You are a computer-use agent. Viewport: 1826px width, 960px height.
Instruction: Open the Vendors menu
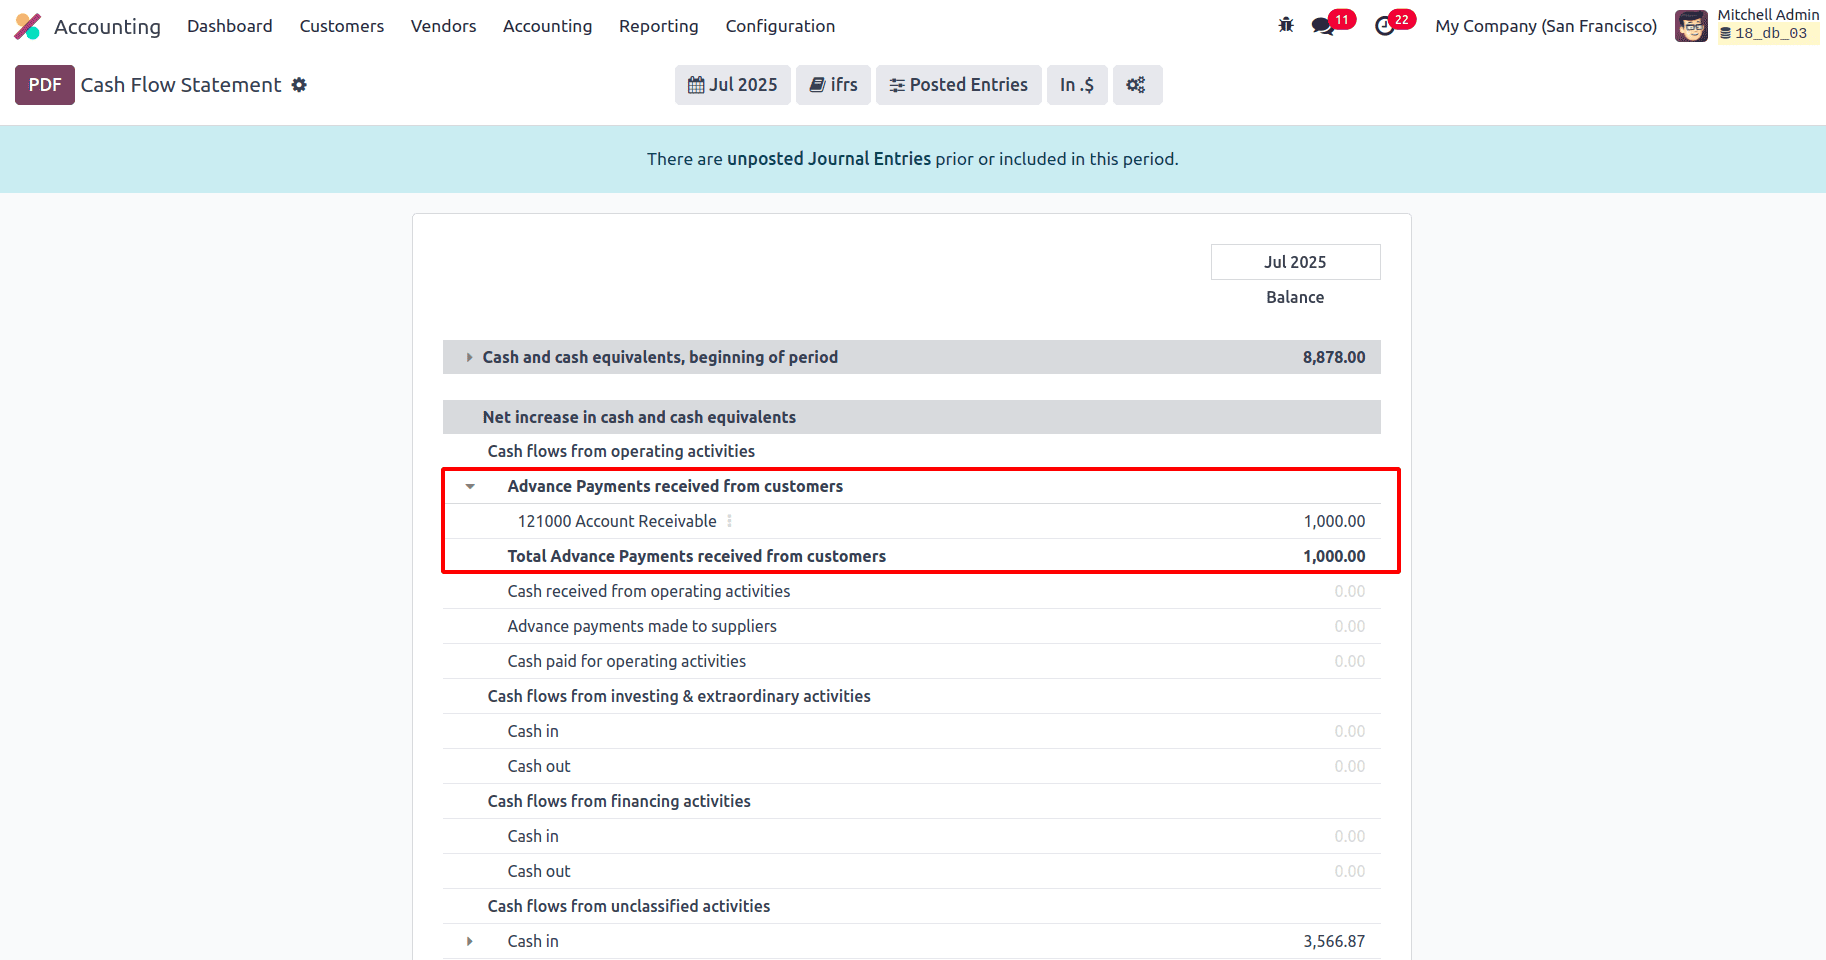click(x=443, y=26)
